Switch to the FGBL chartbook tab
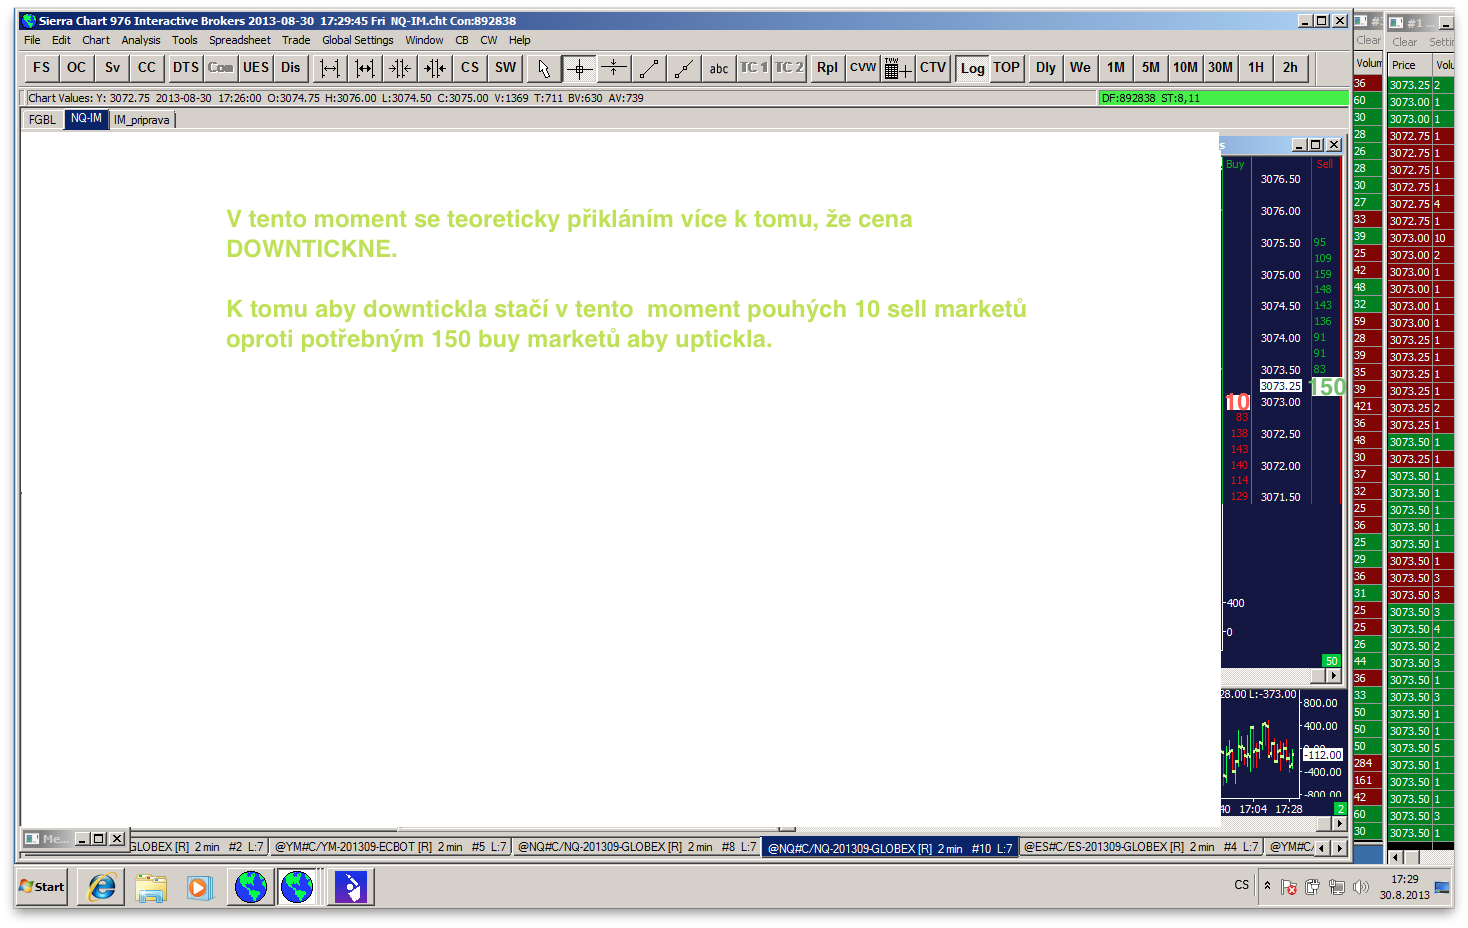1468x928 pixels. (x=43, y=120)
